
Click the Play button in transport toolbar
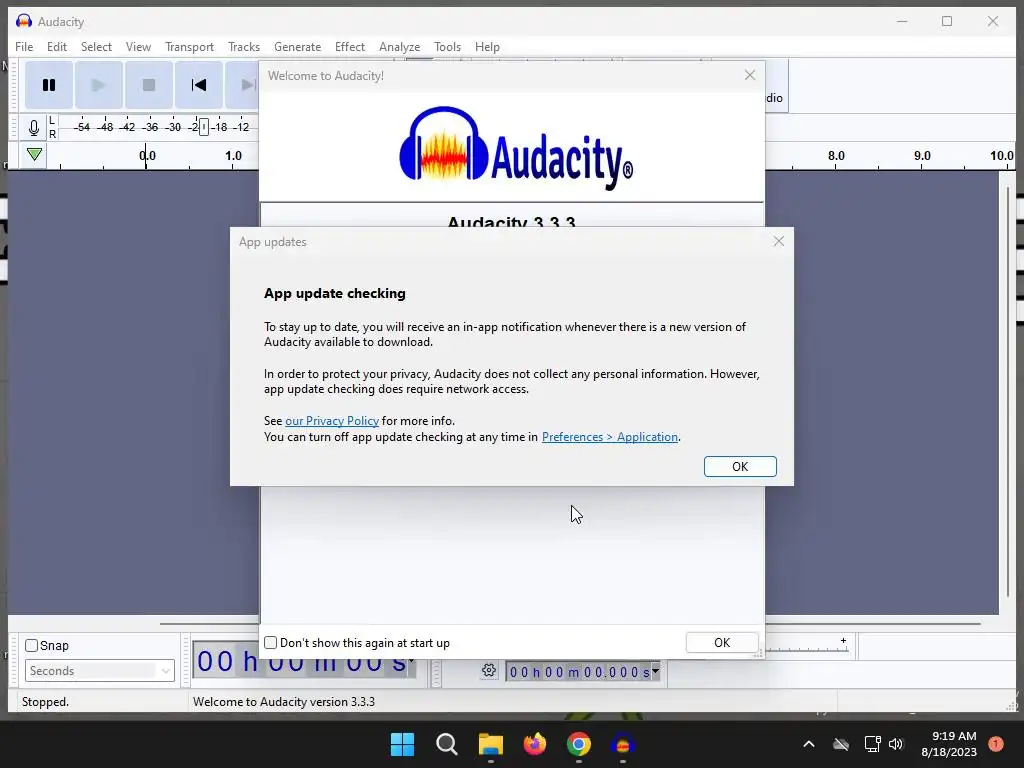coord(99,85)
